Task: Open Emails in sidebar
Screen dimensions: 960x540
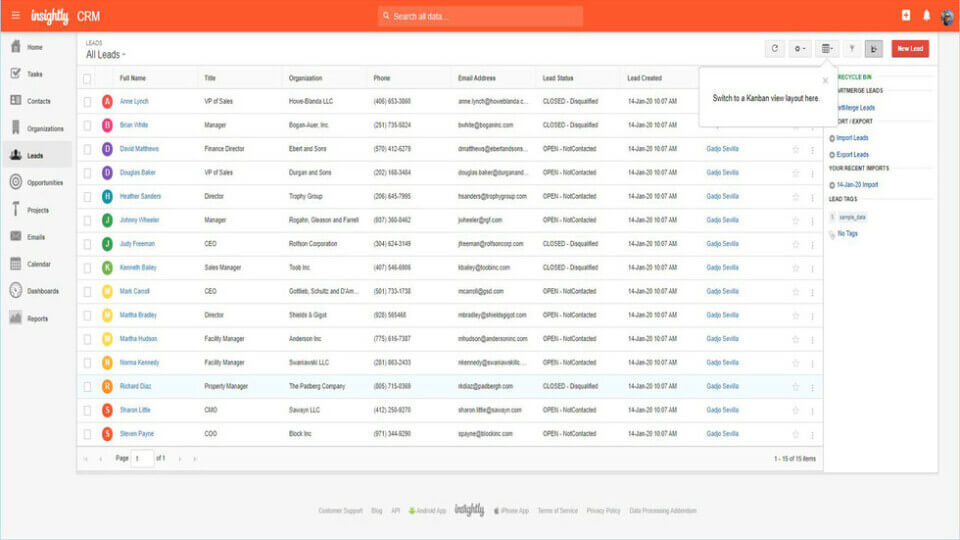Action: point(38,237)
